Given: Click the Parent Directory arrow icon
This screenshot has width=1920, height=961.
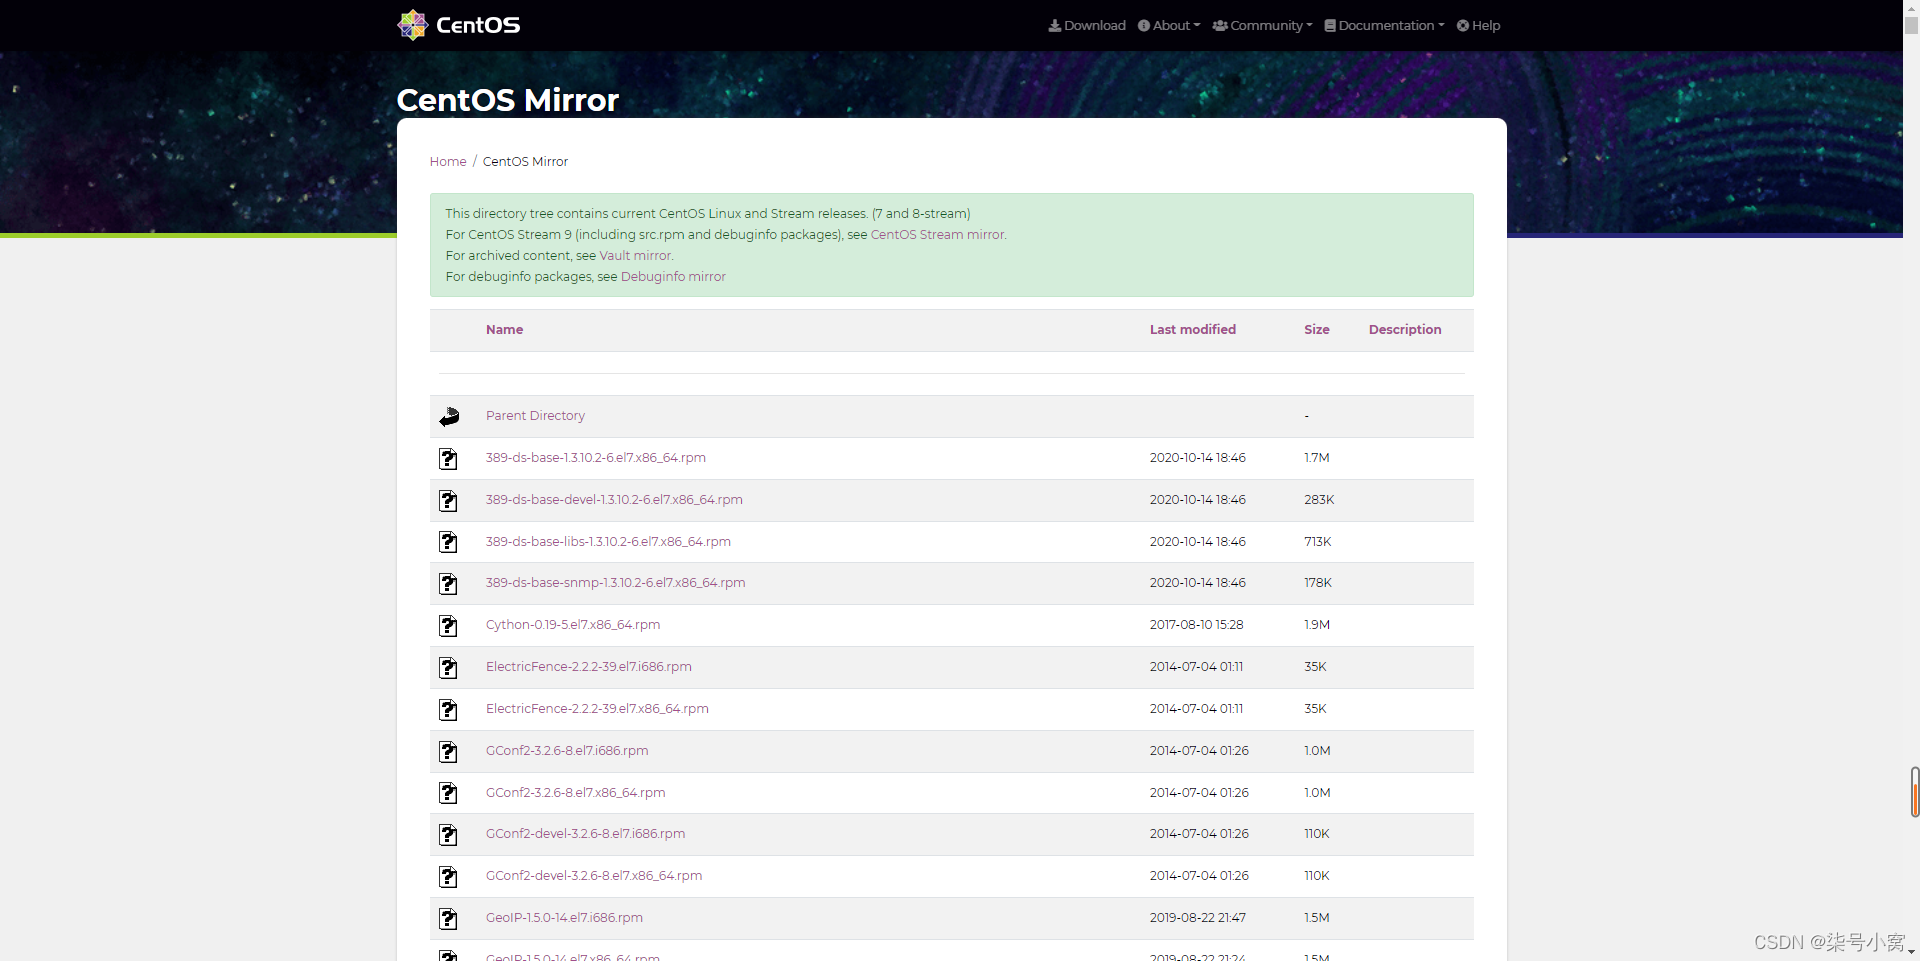Looking at the screenshot, I should click(449, 416).
